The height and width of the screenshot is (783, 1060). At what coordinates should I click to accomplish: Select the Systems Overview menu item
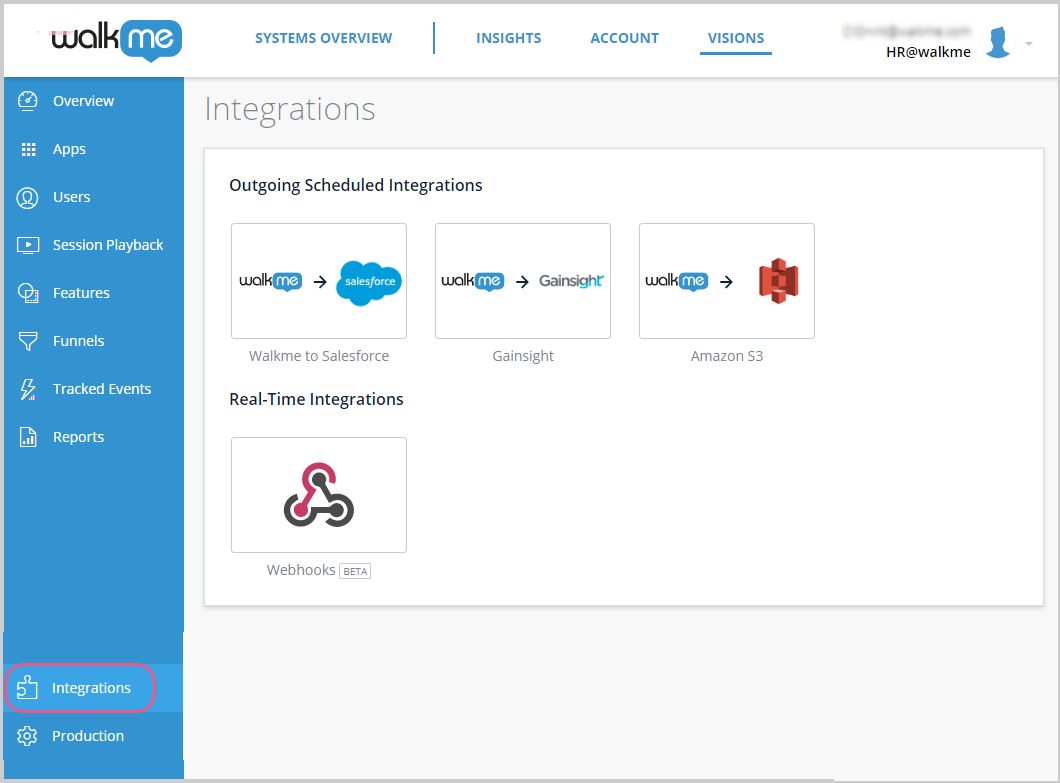pyautogui.click(x=323, y=37)
